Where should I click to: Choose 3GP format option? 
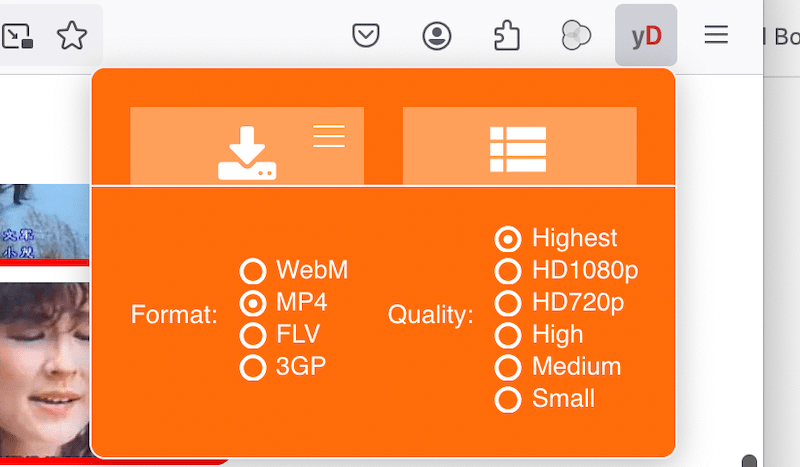click(x=253, y=367)
